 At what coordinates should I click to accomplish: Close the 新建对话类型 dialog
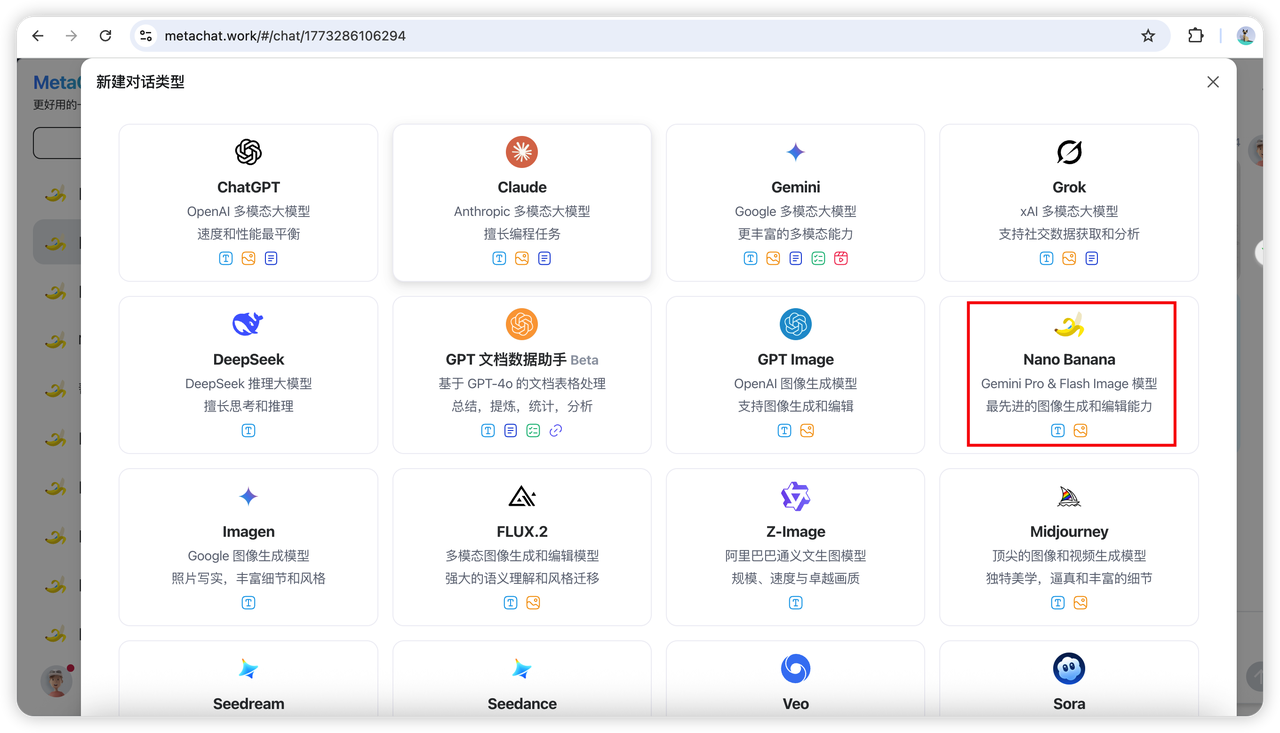click(1213, 82)
